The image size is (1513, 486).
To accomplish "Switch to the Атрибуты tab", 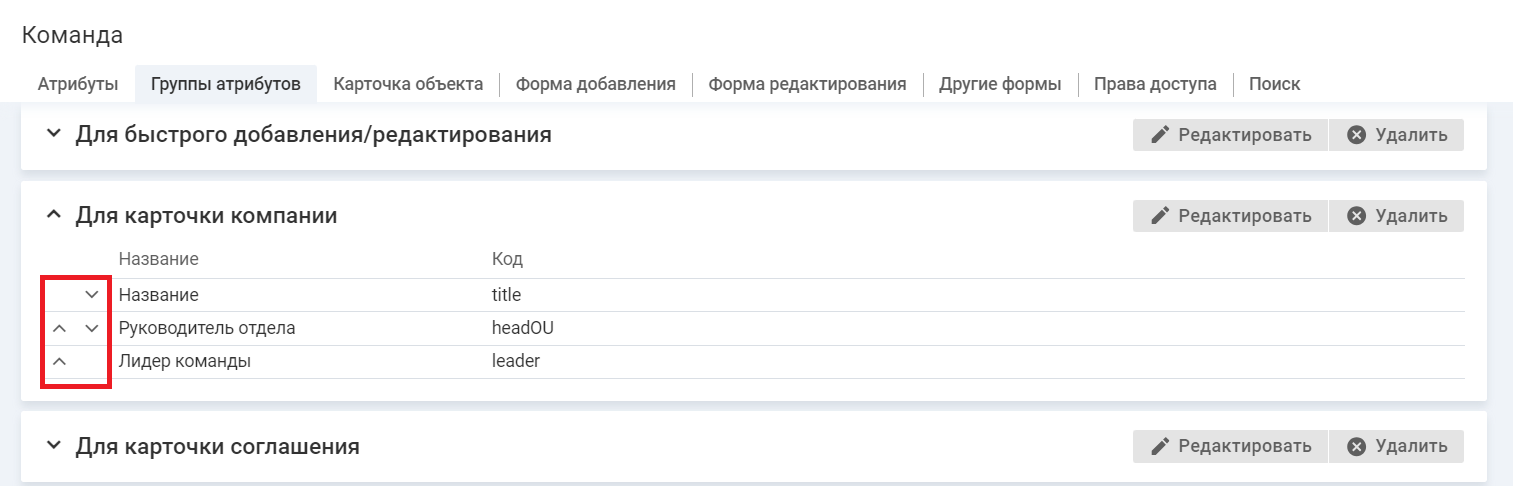I will click(x=78, y=84).
